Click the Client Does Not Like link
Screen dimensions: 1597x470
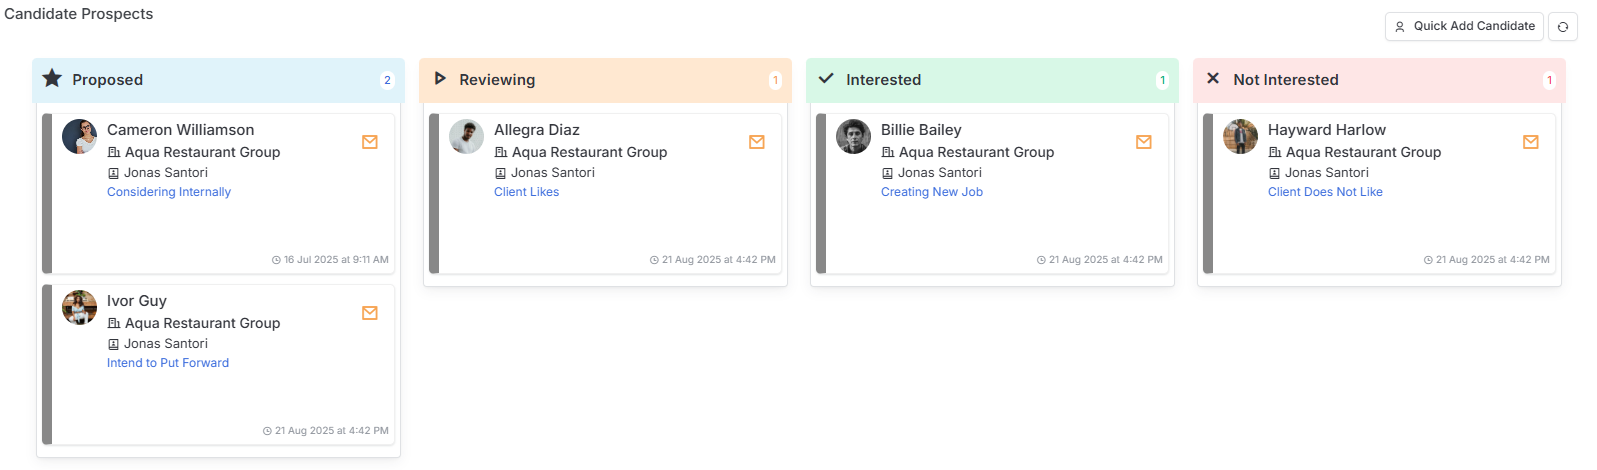pyautogui.click(x=1325, y=192)
